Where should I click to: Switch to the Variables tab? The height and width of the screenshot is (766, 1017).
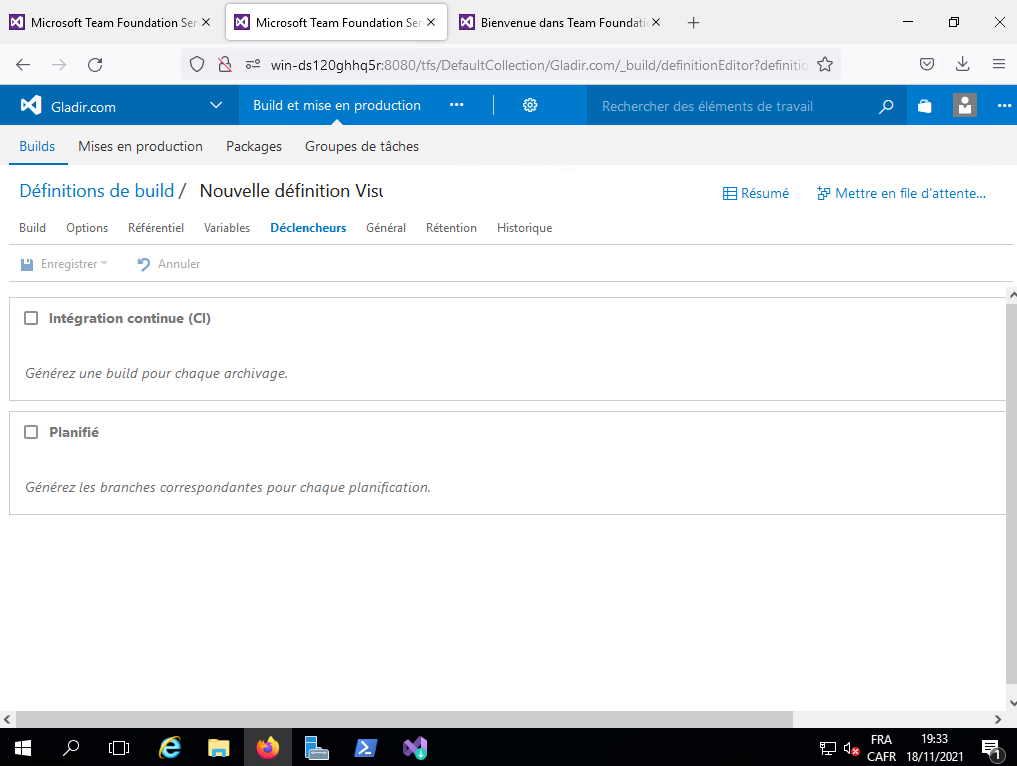[227, 228]
